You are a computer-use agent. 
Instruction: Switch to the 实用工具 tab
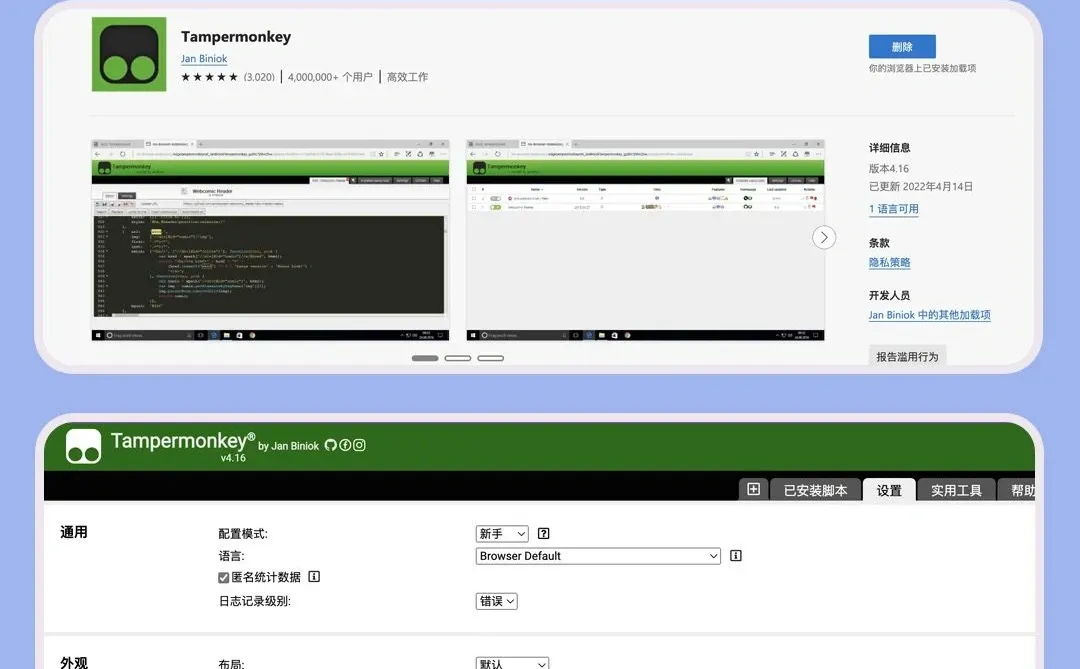(x=955, y=489)
